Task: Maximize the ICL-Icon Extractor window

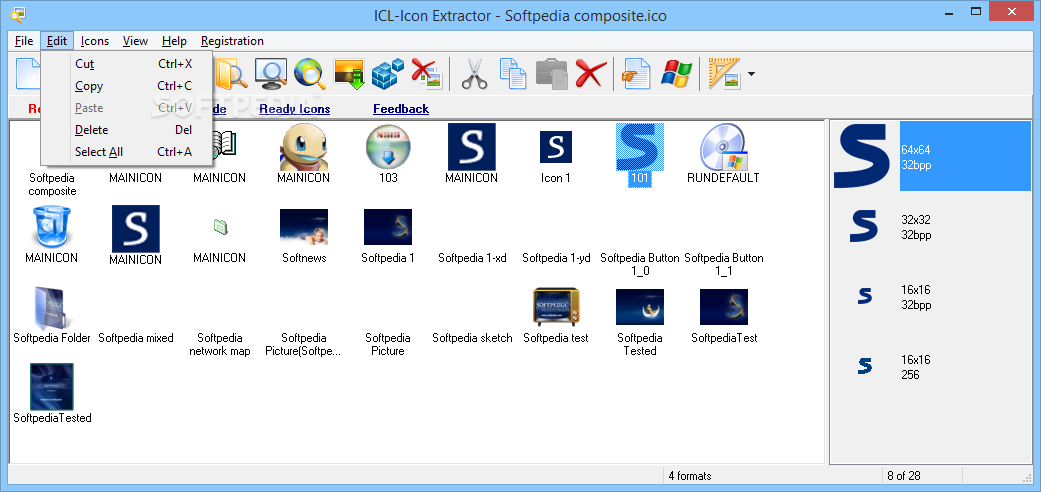Action: coord(976,11)
